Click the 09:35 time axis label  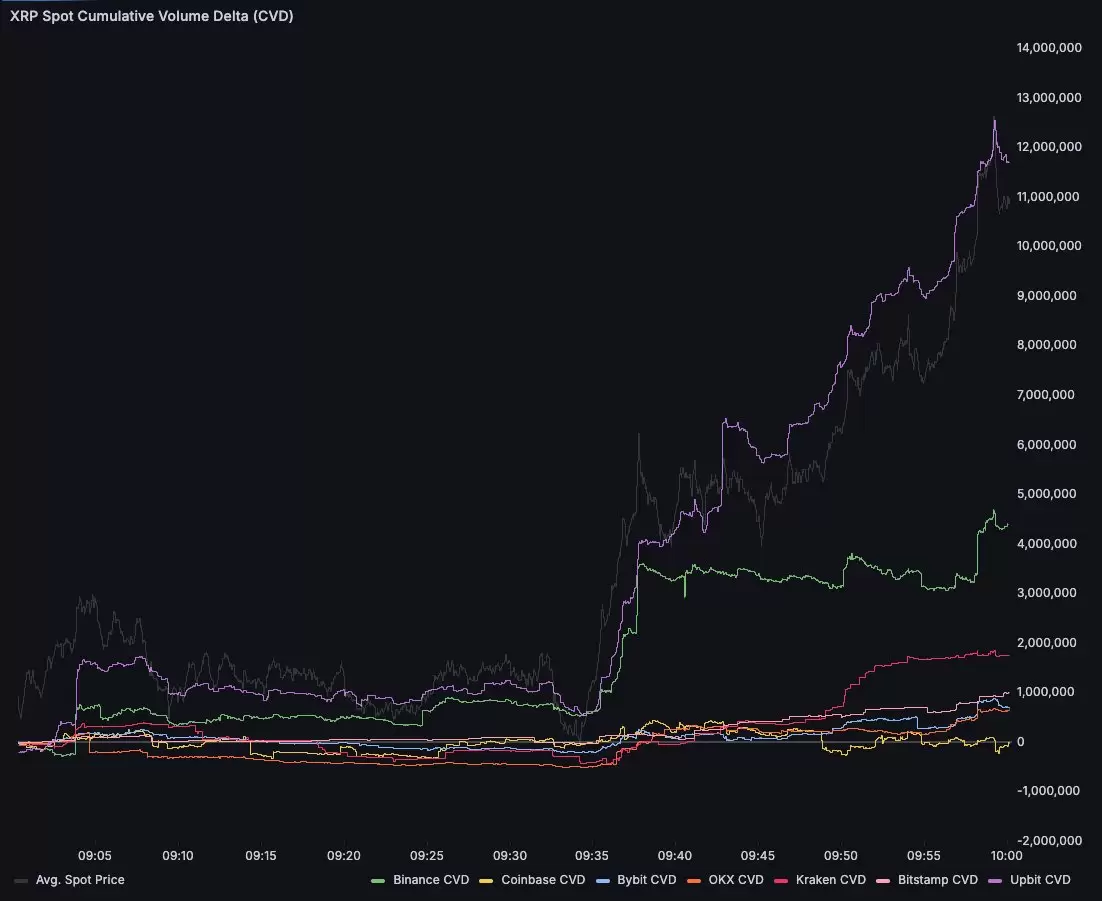592,856
